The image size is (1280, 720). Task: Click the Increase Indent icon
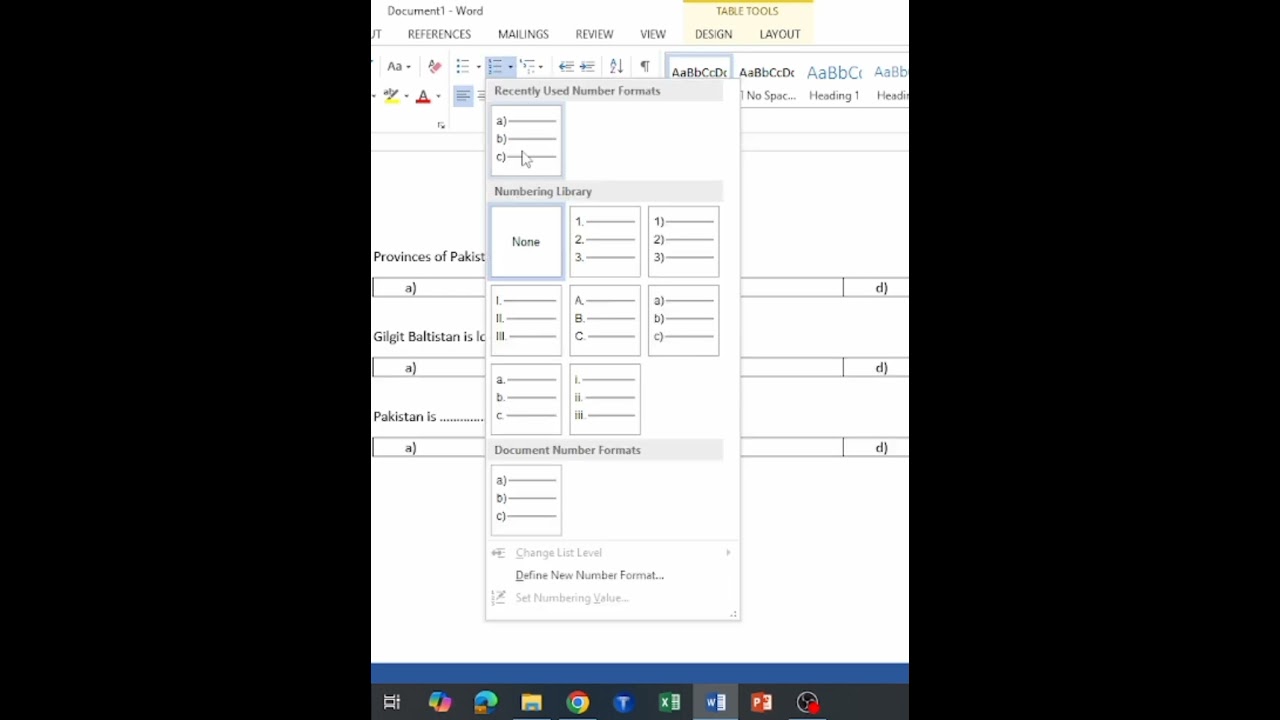pos(587,67)
